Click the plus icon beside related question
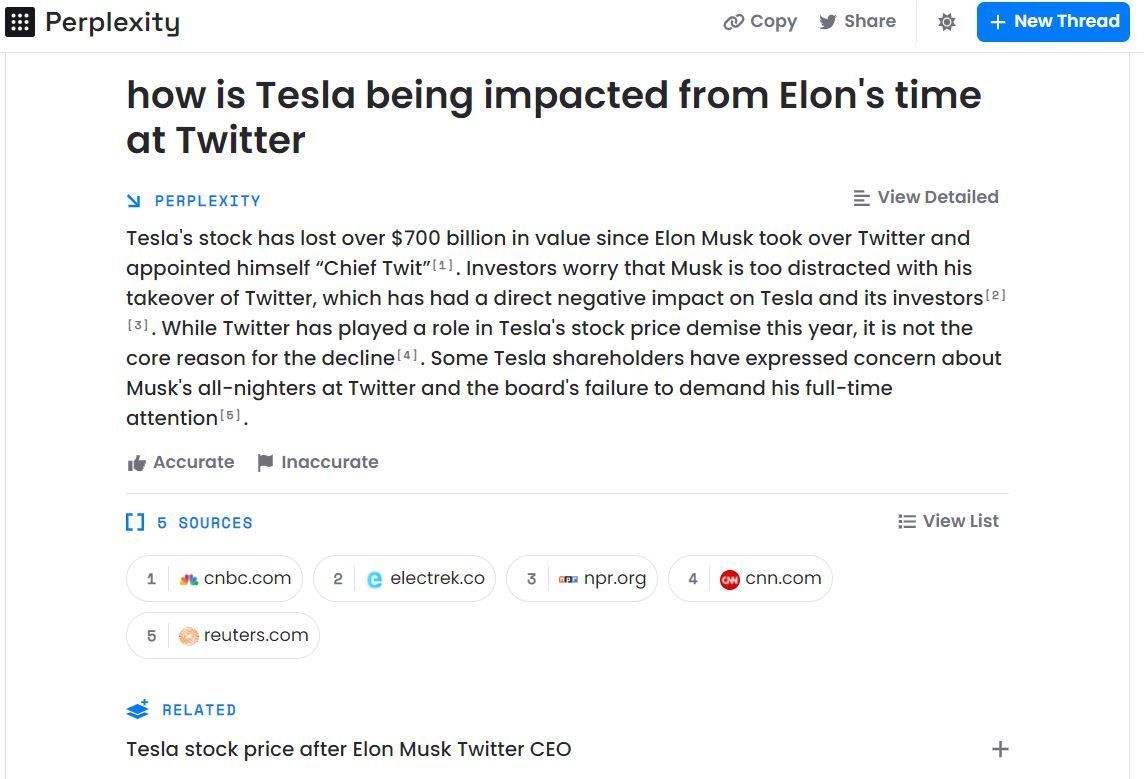 pos(1000,749)
